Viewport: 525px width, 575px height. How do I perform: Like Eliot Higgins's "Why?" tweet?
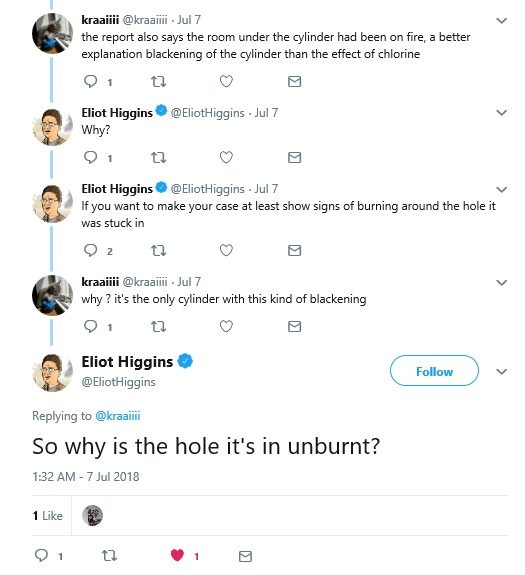[226, 157]
